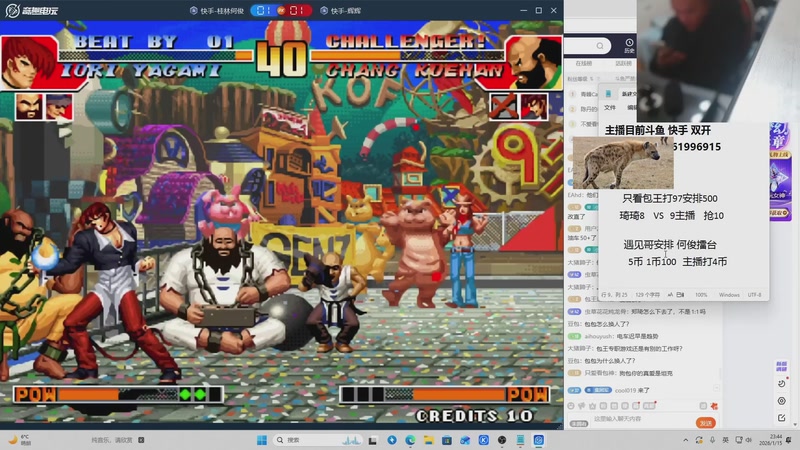This screenshot has width=800, height=450.
Task: Open Microsoft Store from taskbar
Action: (447, 440)
